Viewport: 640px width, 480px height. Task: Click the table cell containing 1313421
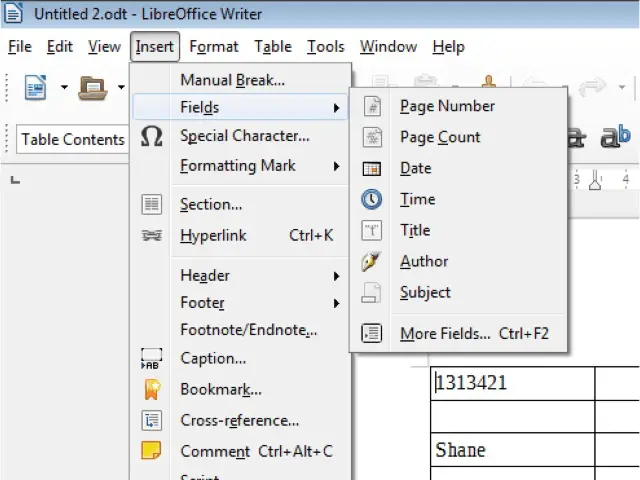click(x=513, y=383)
